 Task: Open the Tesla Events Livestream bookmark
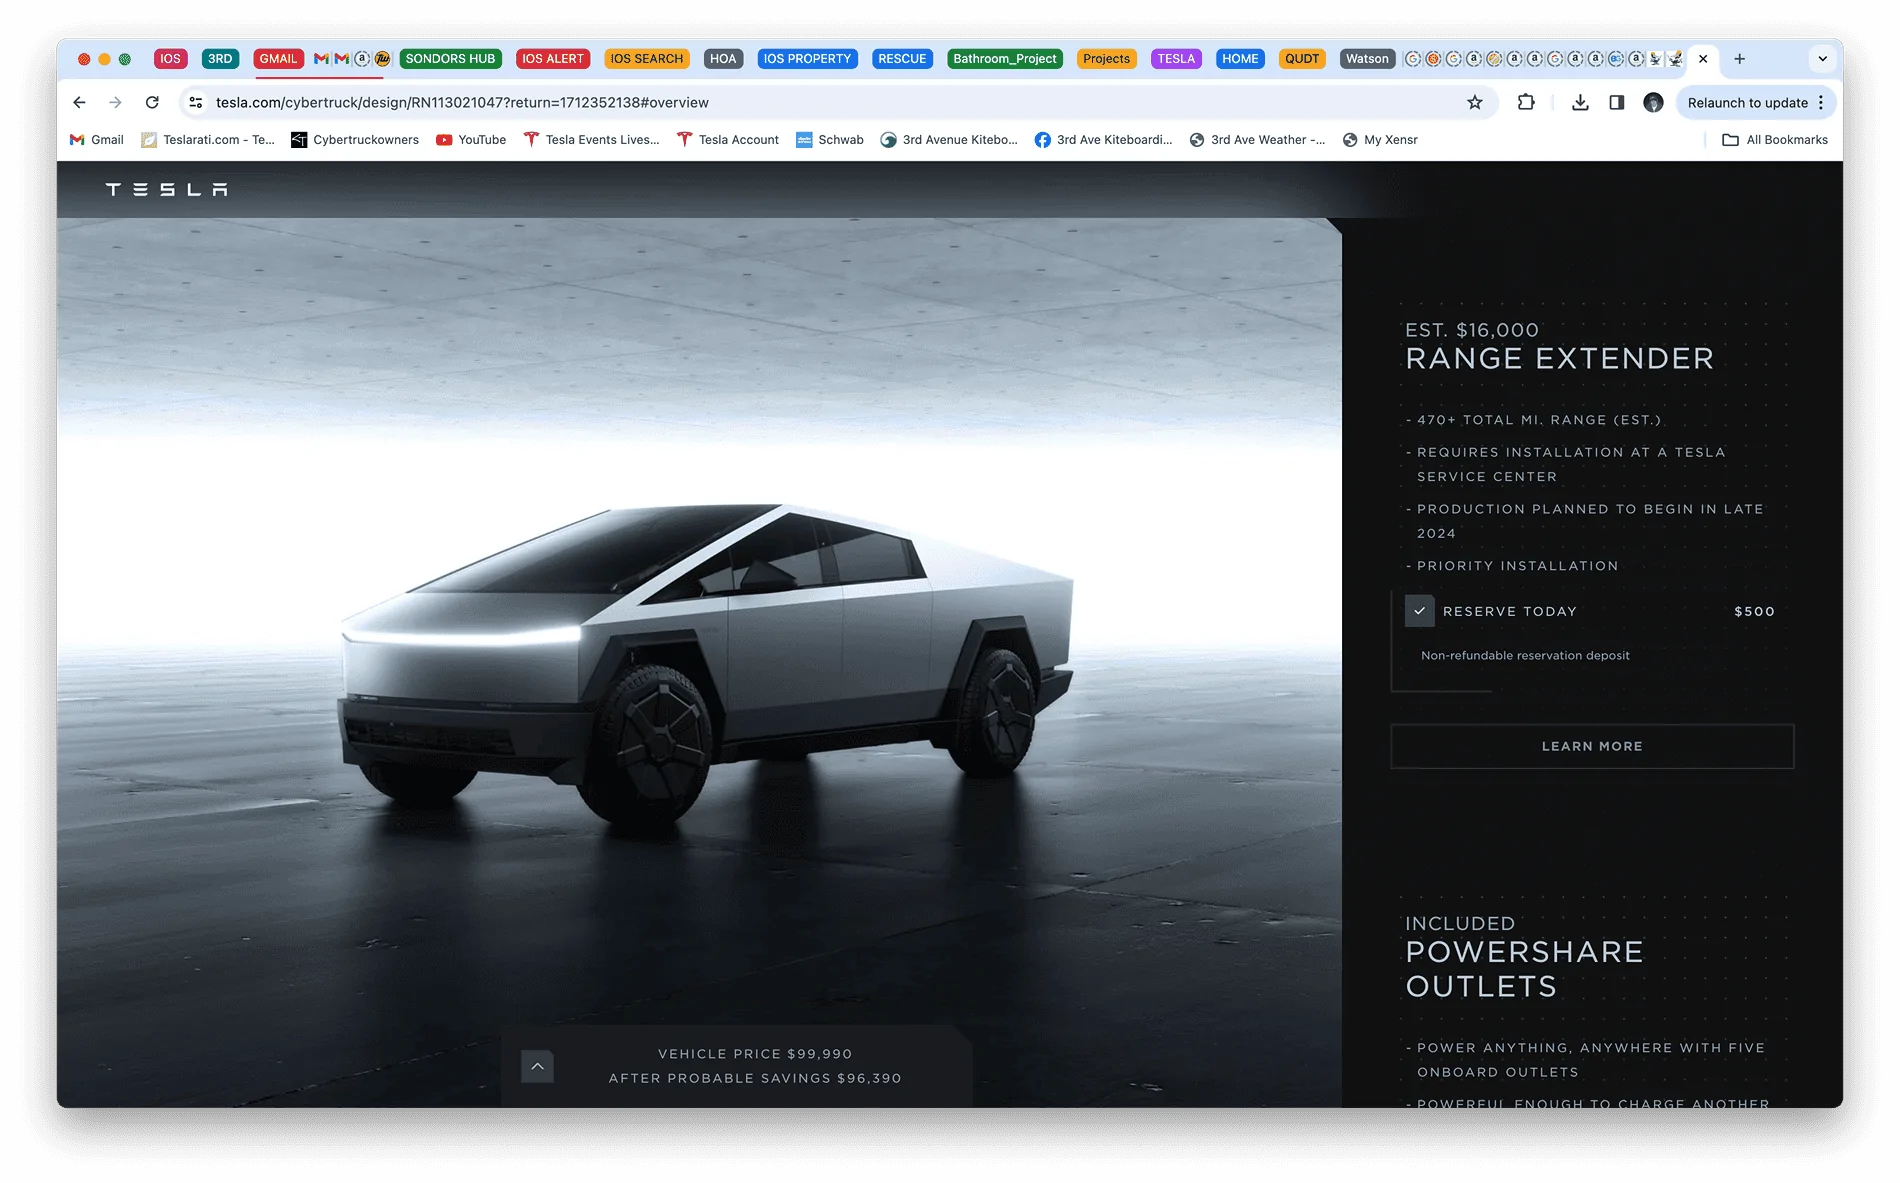pos(591,140)
